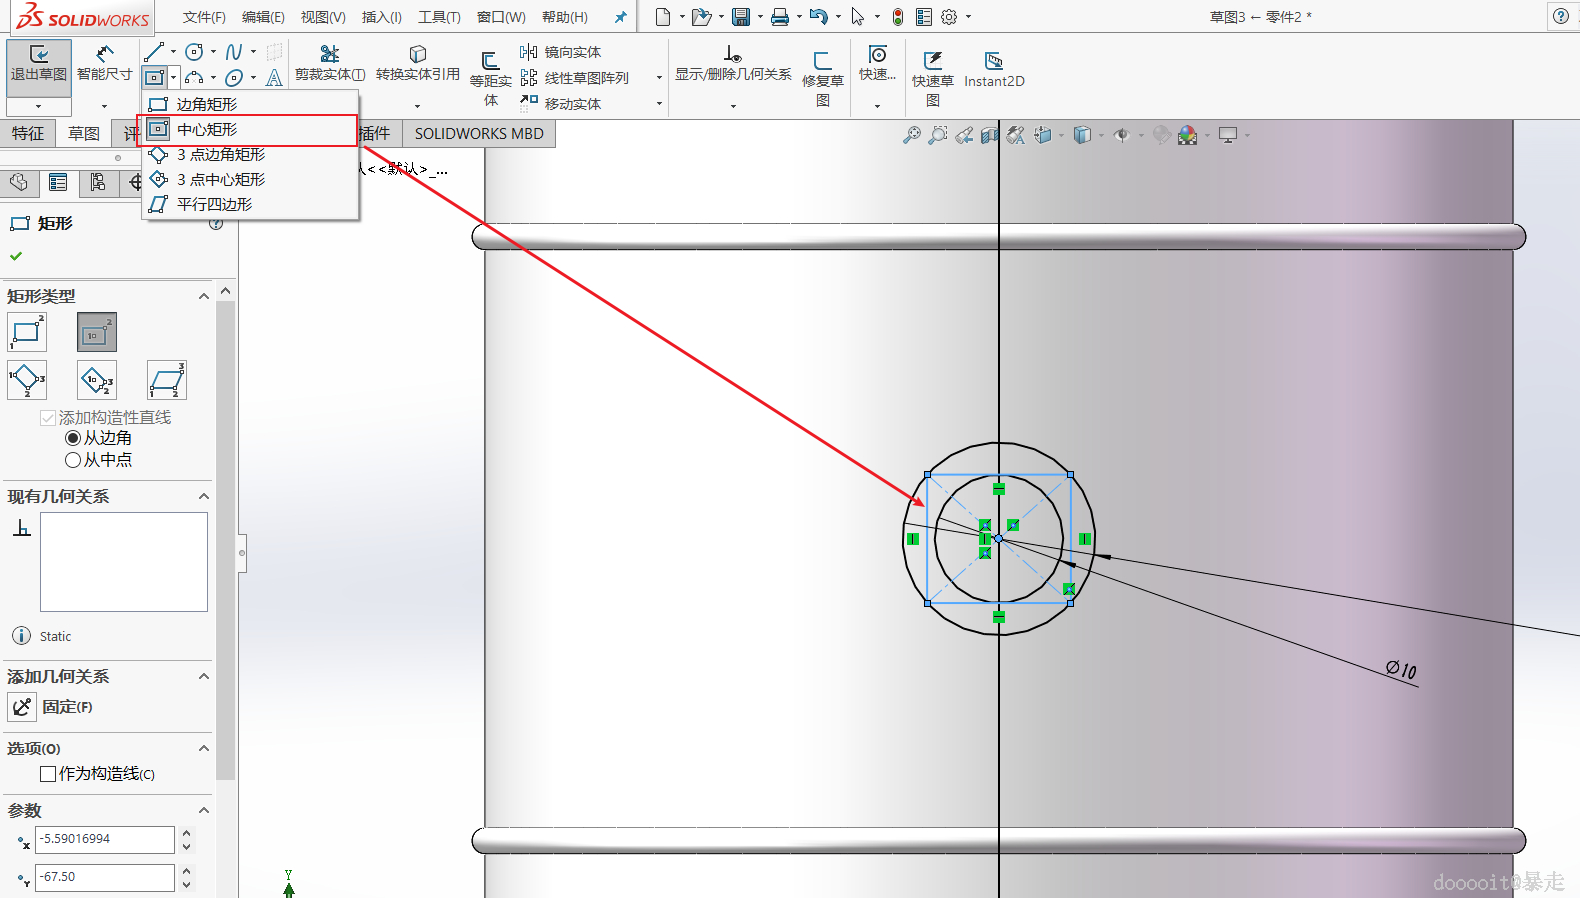The image size is (1580, 898).
Task: Select the 3-point corner rectangle type button
Action: tap(27, 380)
